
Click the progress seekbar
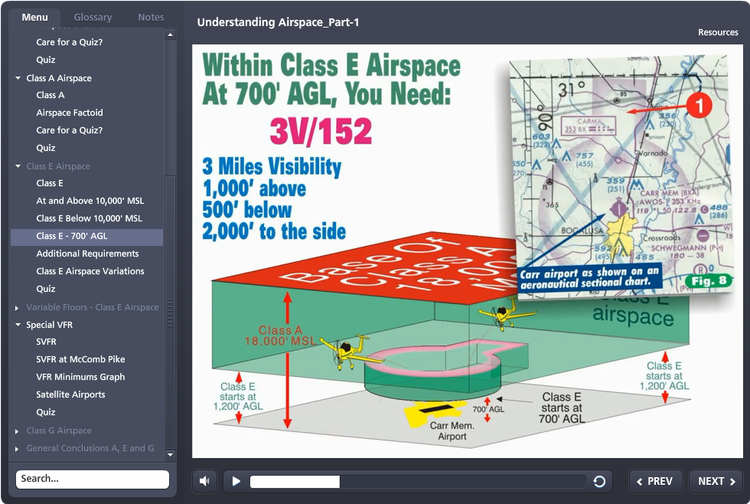tap(418, 481)
